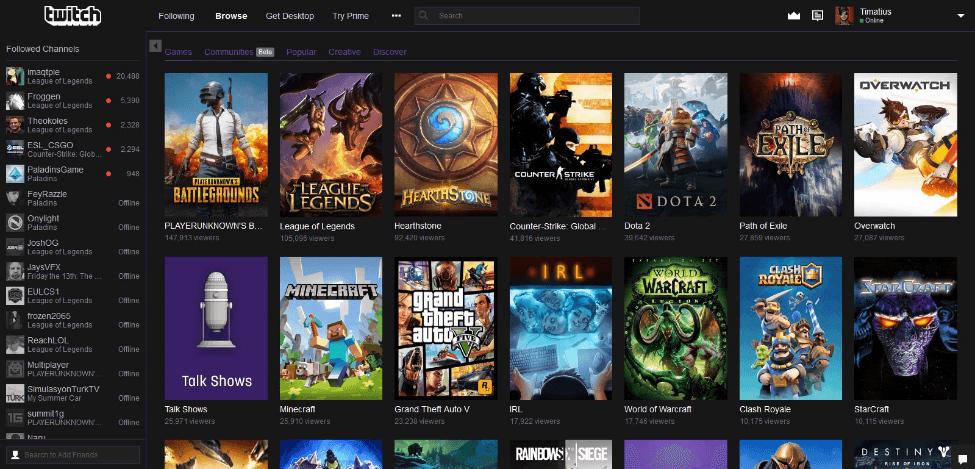Open the more options ellipsis menu
This screenshot has width=975, height=469.
click(396, 16)
